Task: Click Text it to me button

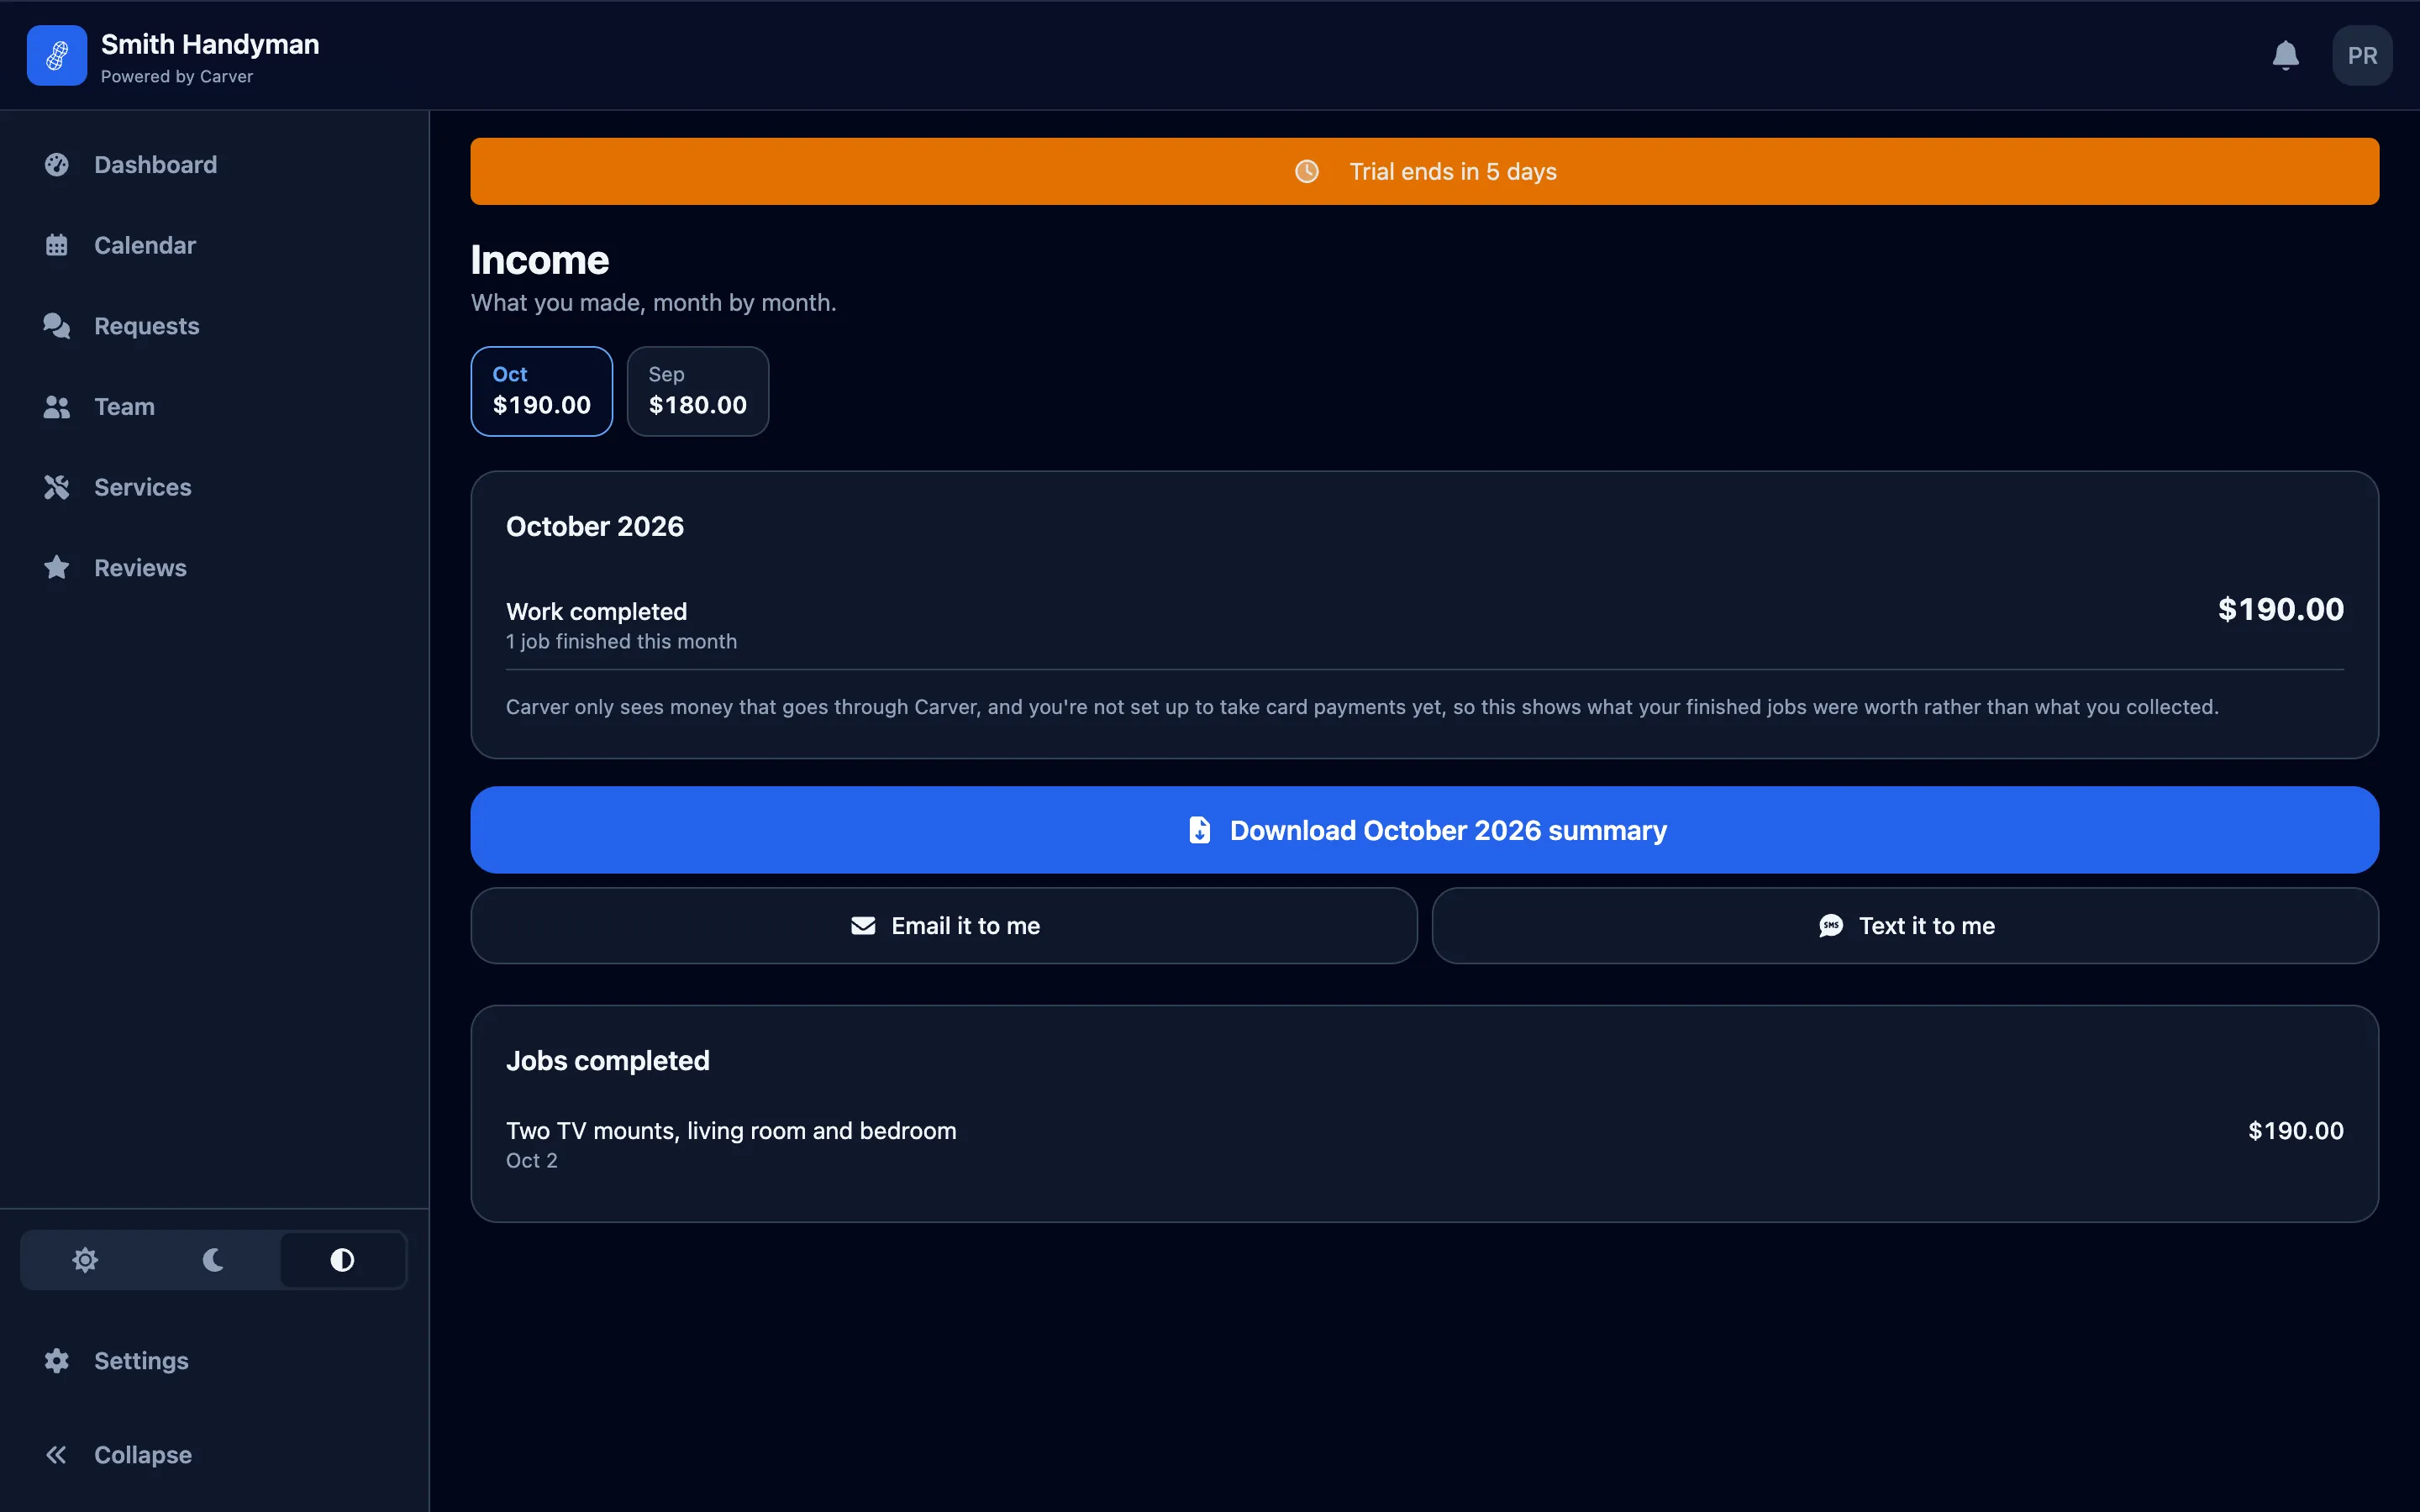Action: coord(1905,926)
